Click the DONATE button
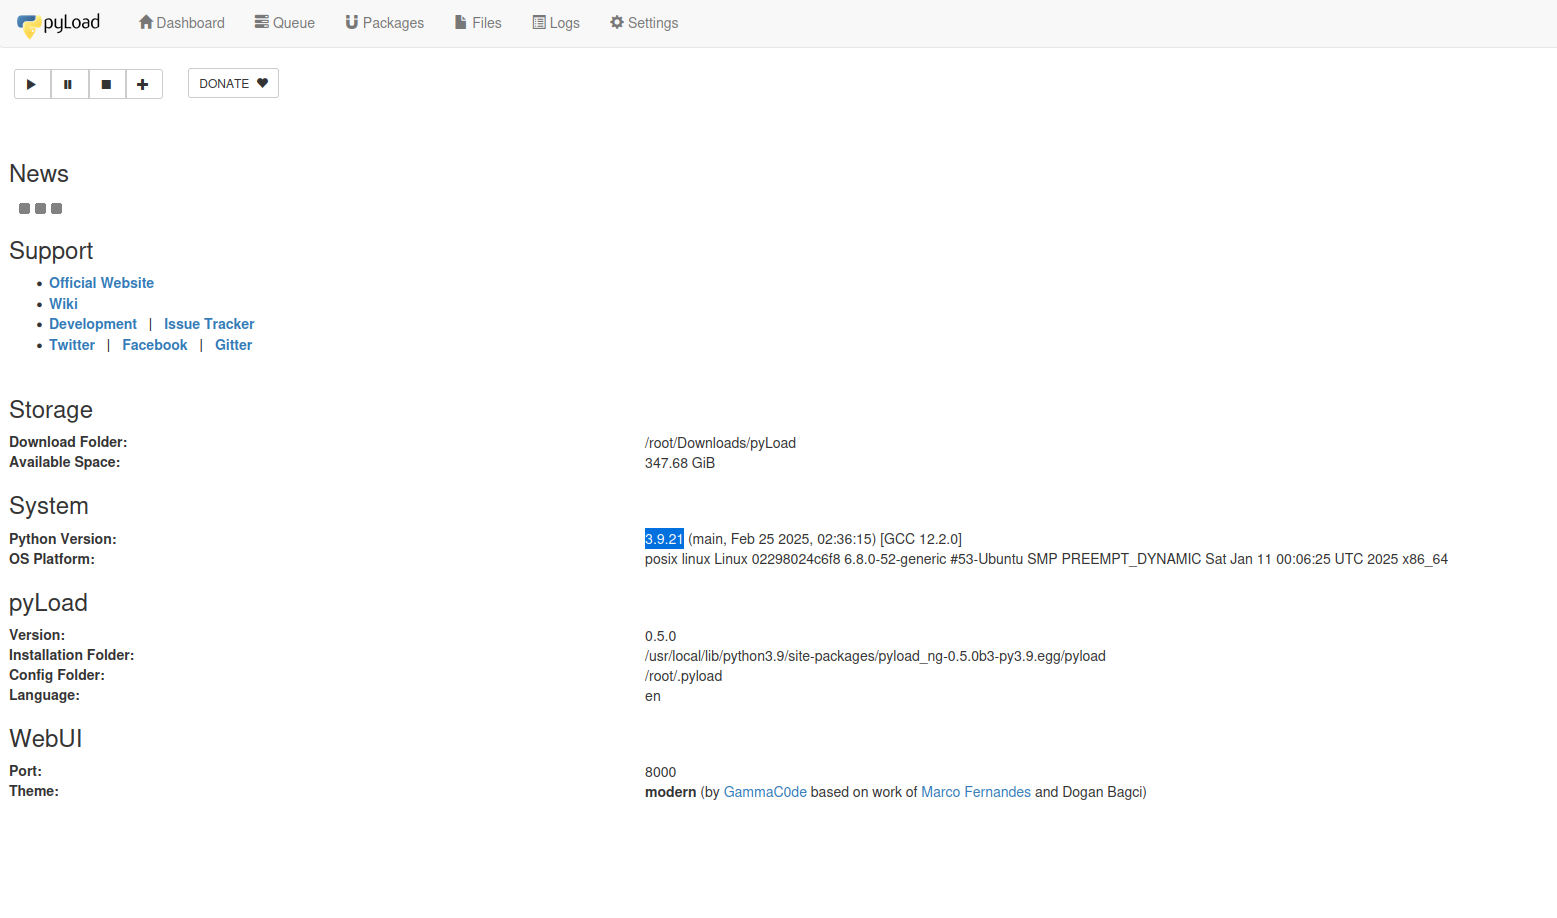The height and width of the screenshot is (918, 1557). click(233, 83)
